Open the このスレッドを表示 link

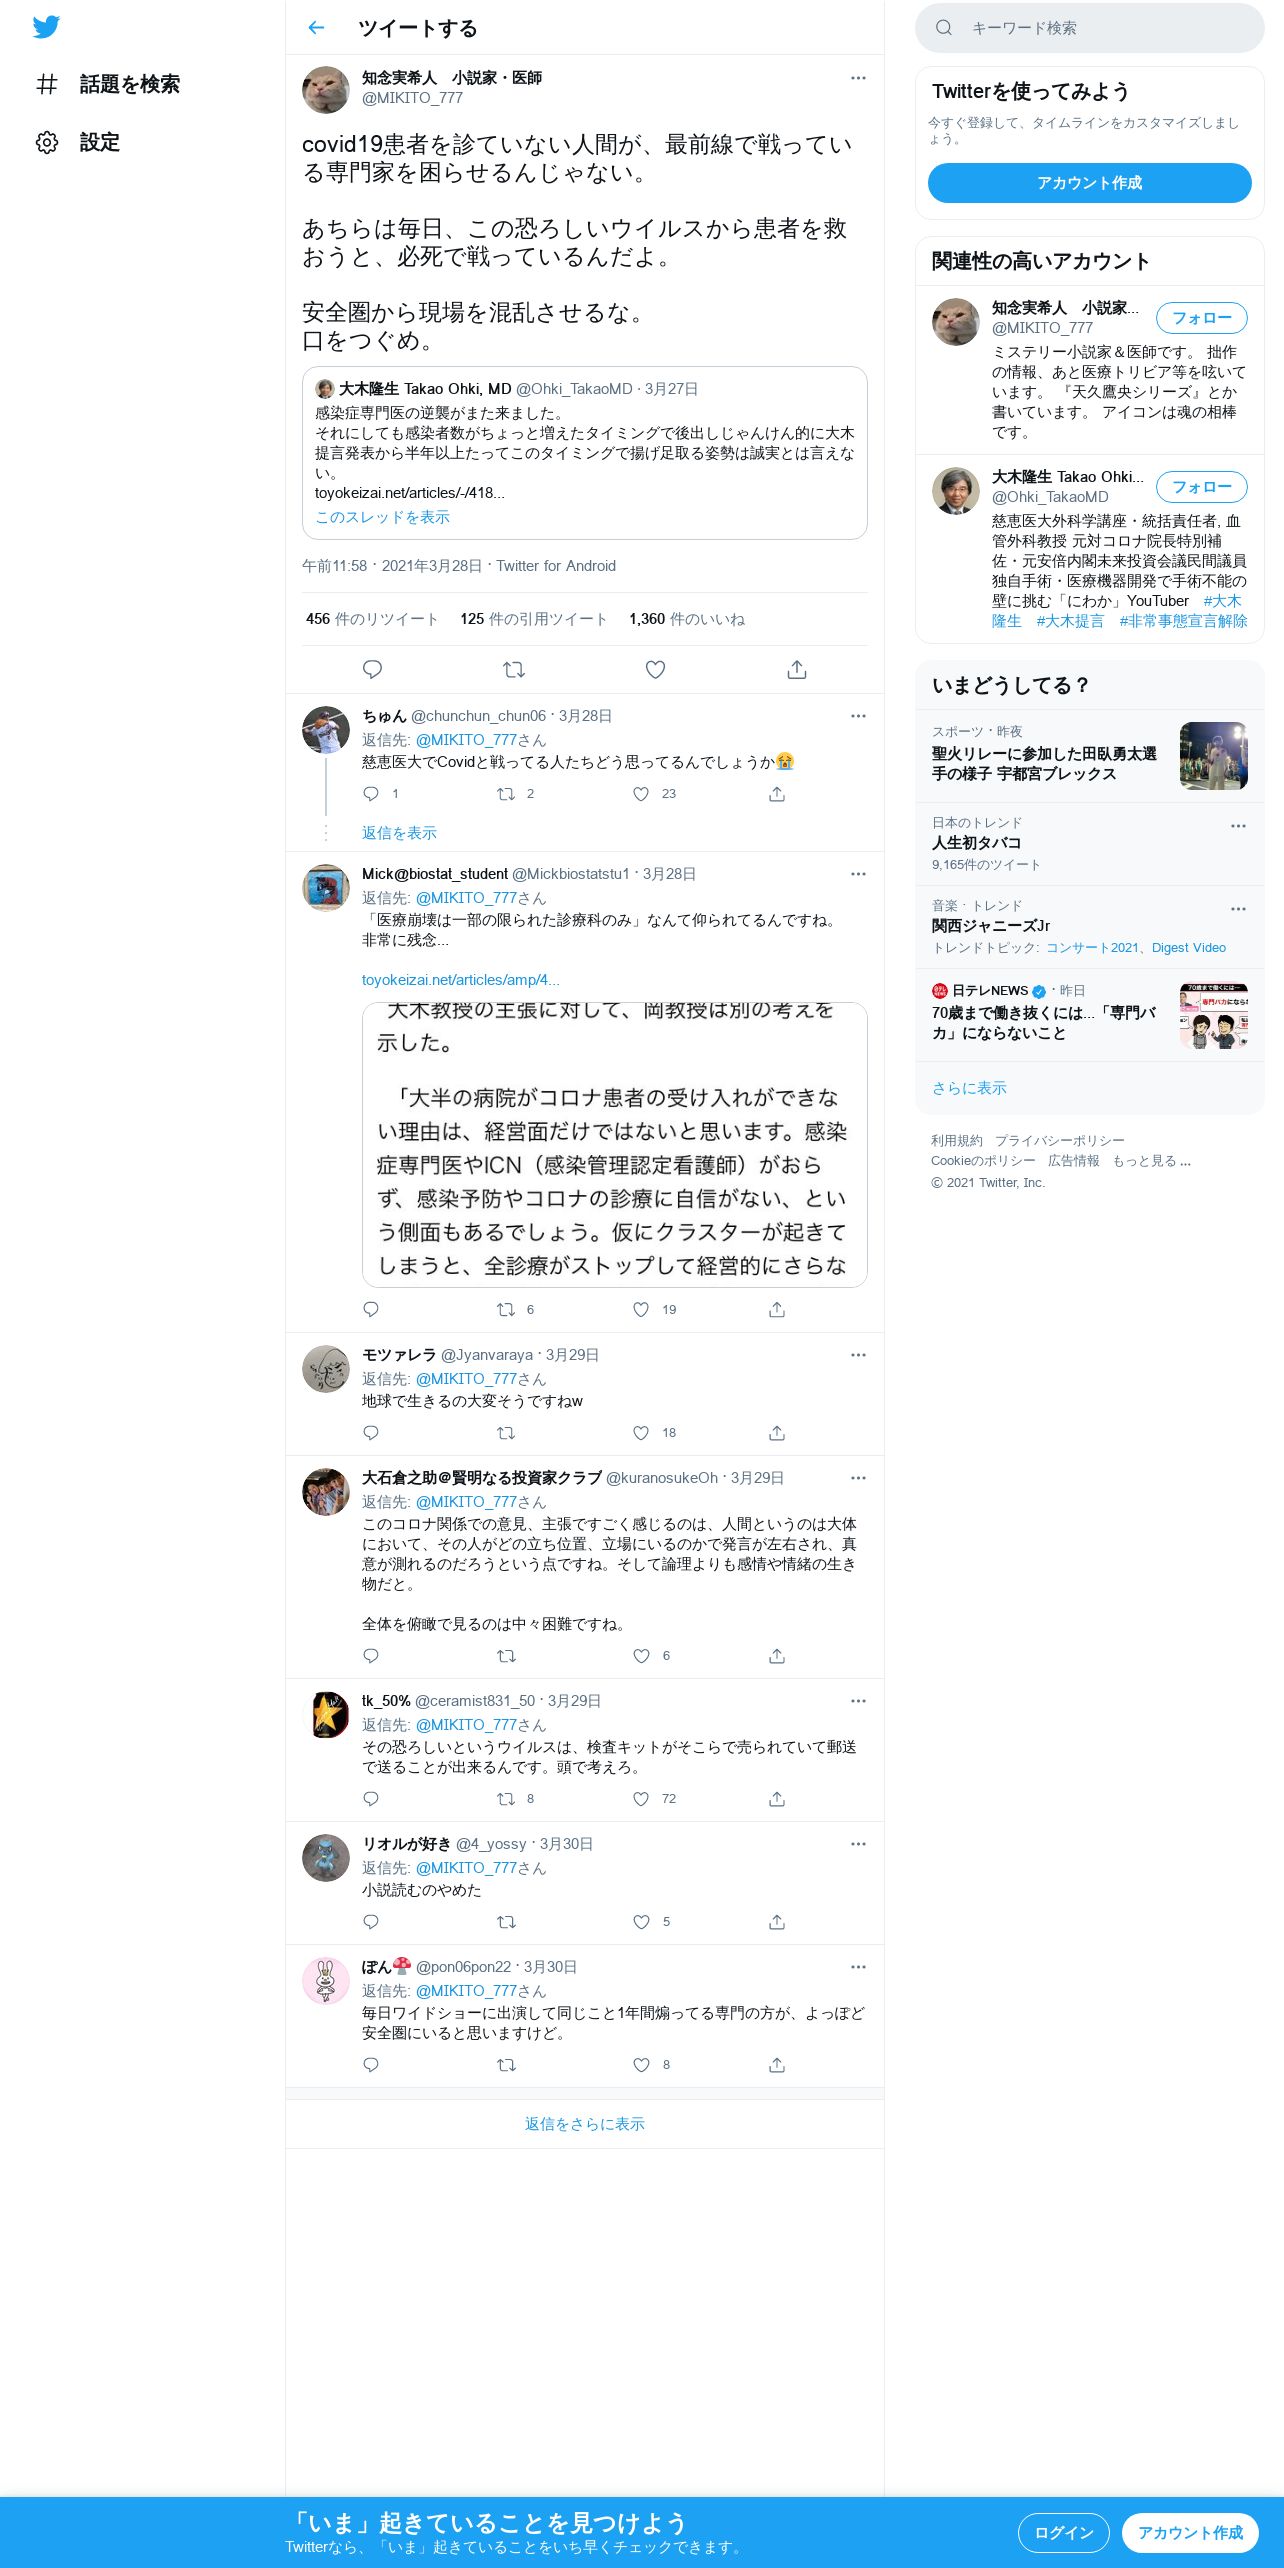point(382,517)
